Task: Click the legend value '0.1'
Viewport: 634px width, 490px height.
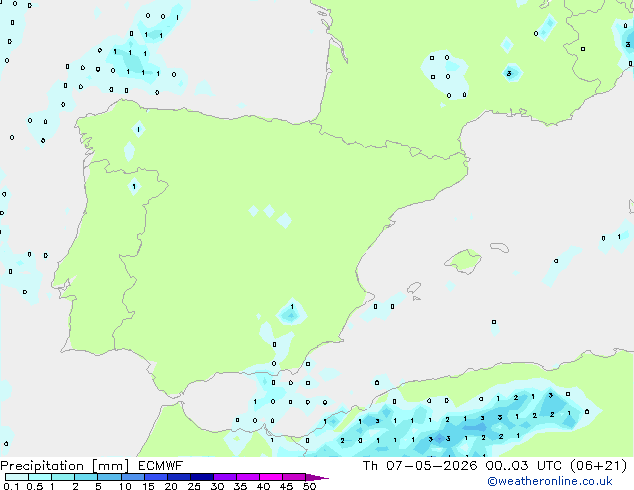Action: coord(11,486)
